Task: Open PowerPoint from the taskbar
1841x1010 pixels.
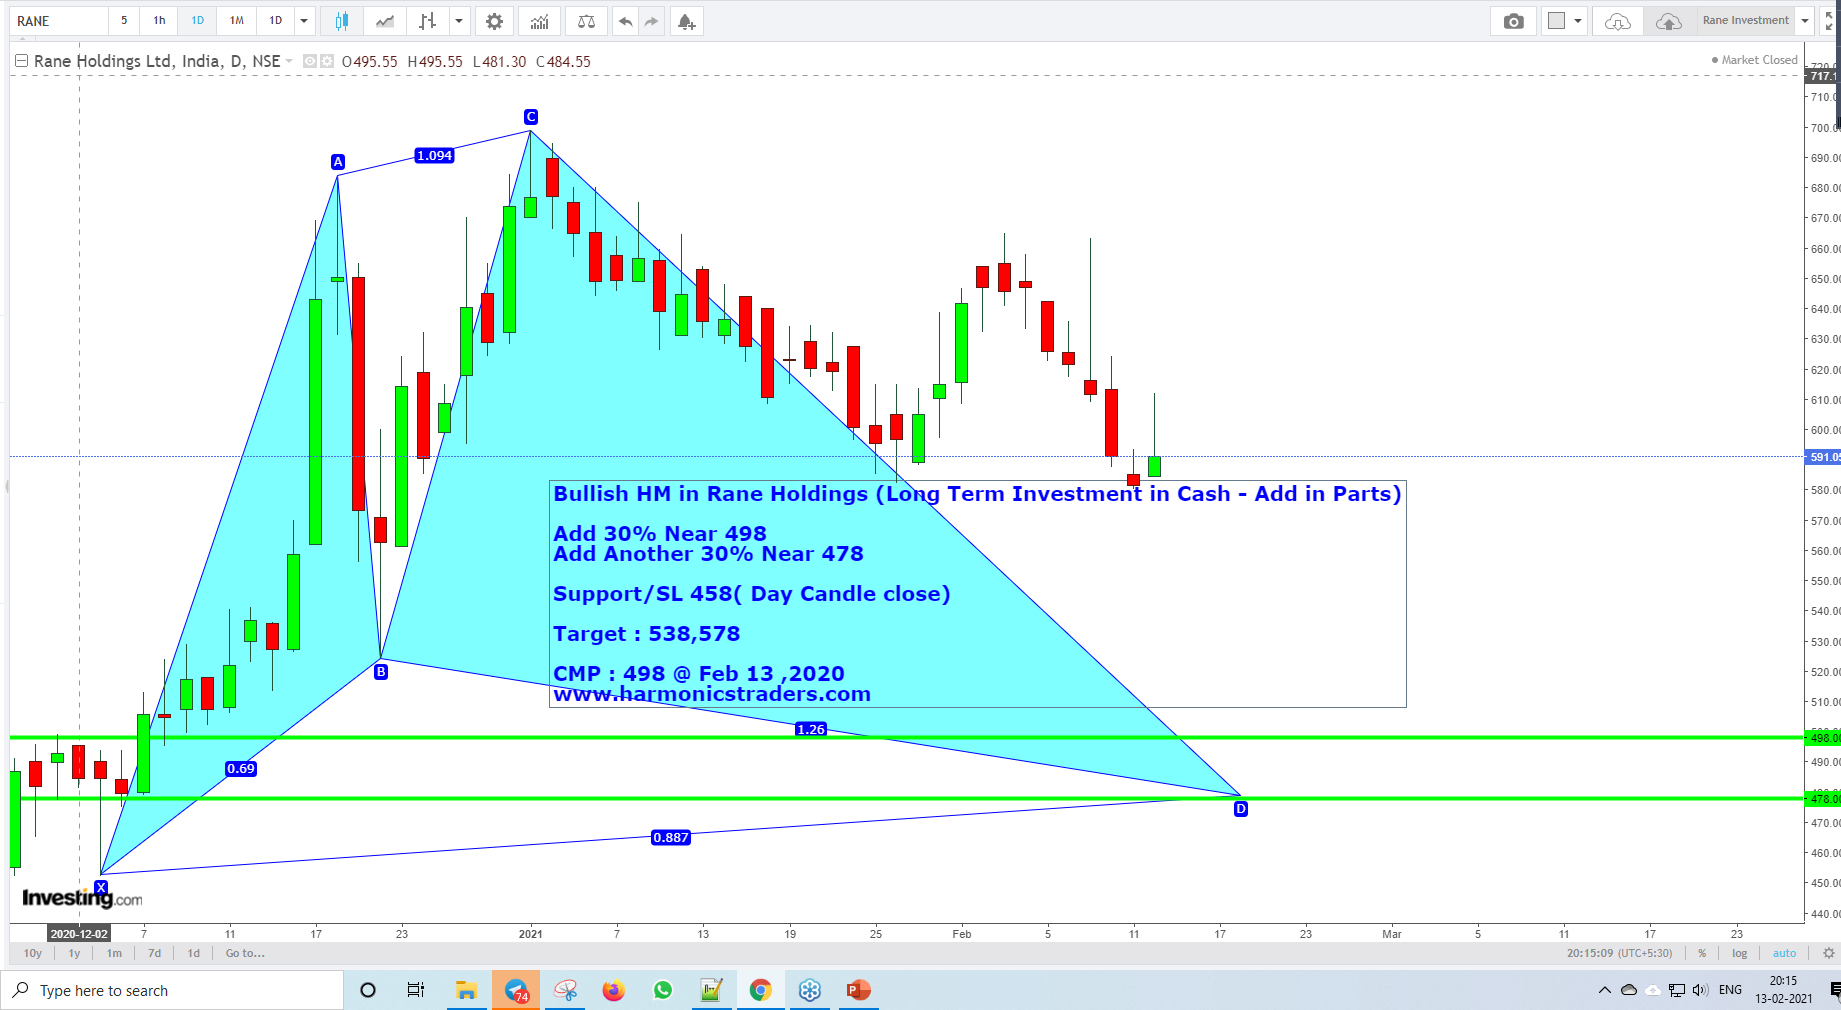Action: pyautogui.click(x=858, y=990)
